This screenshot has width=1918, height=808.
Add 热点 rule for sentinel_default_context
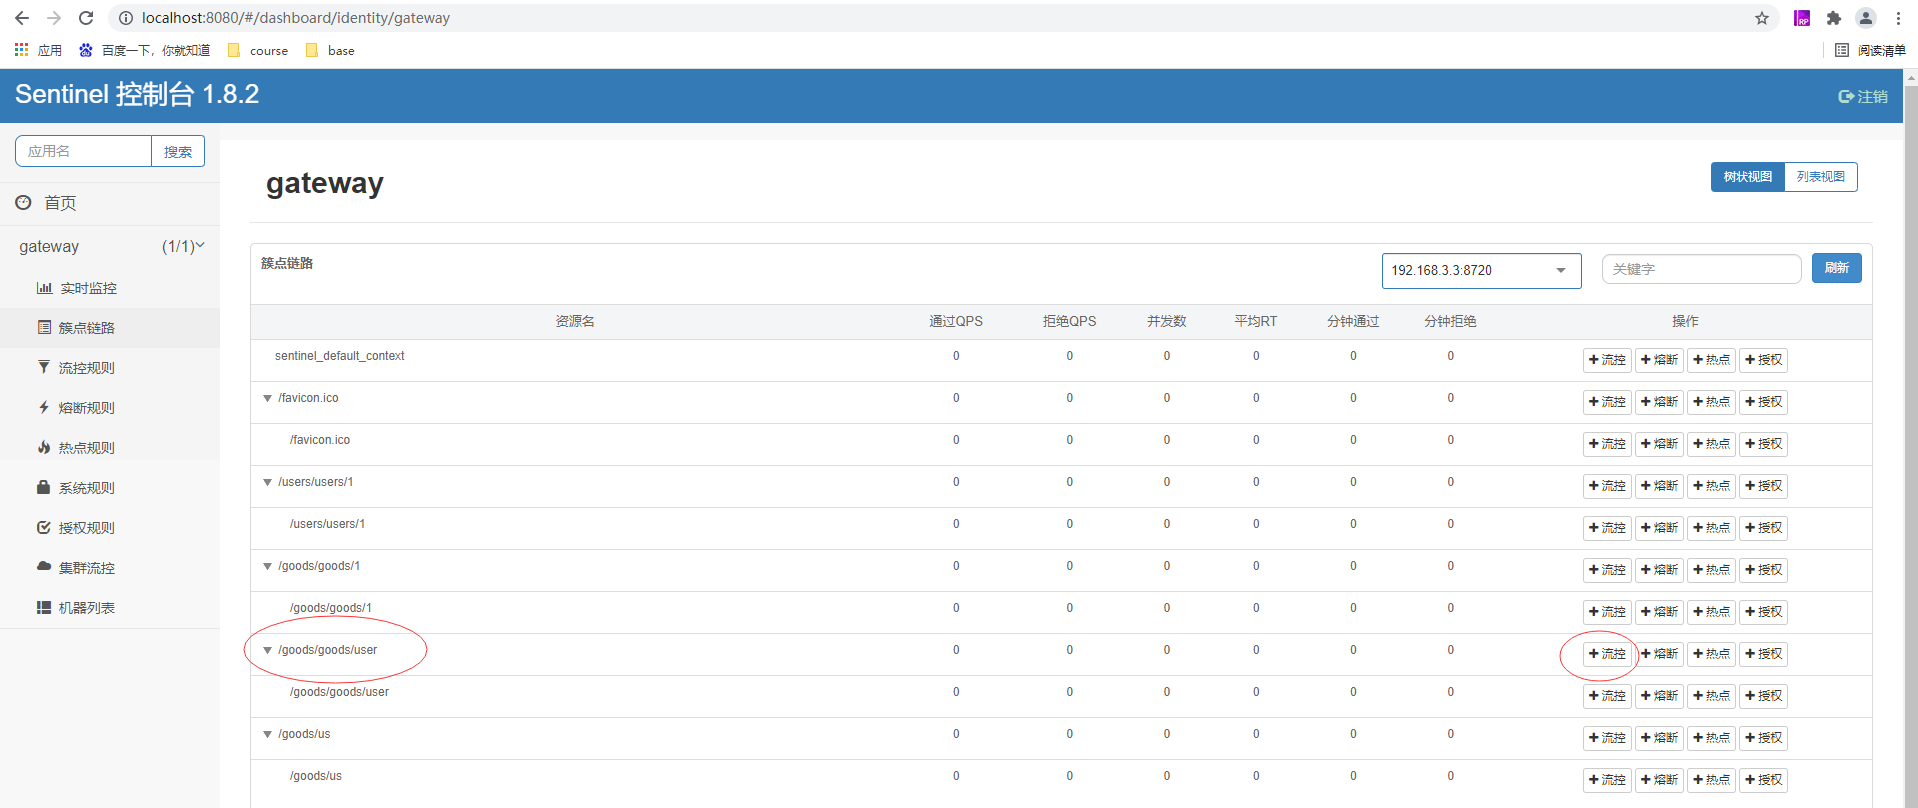pyautogui.click(x=1711, y=360)
